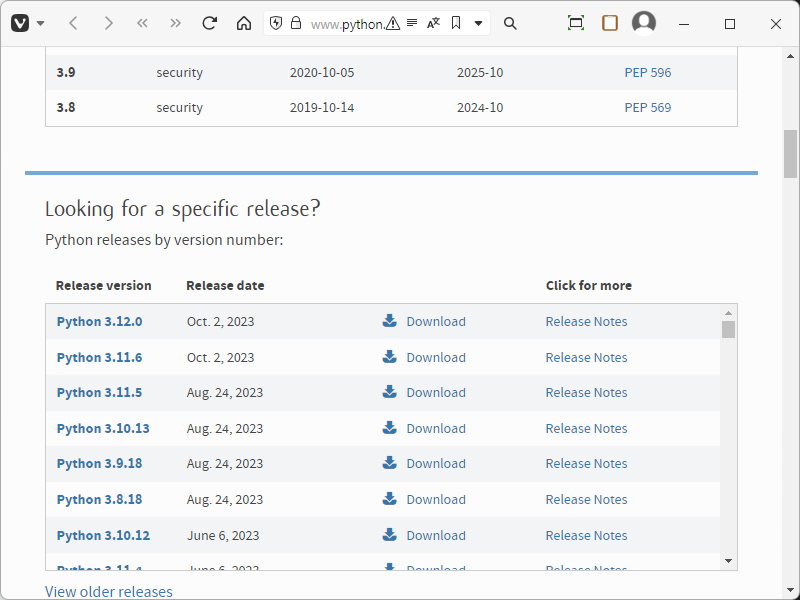The width and height of the screenshot is (800, 600).
Task: Capture page screenshot icon
Action: 576,23
